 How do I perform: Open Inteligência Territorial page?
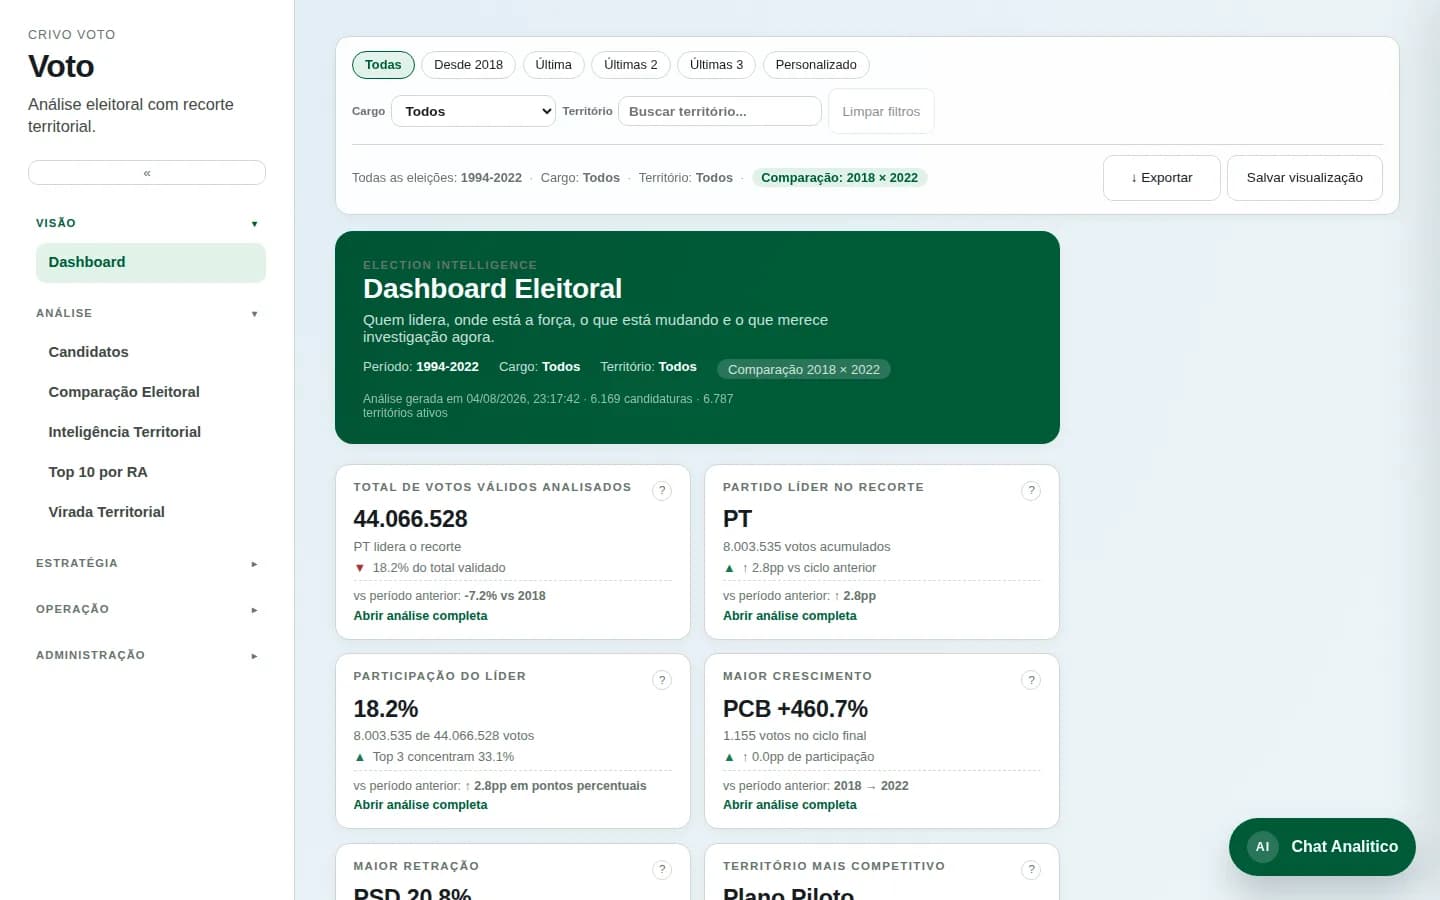coord(151,432)
